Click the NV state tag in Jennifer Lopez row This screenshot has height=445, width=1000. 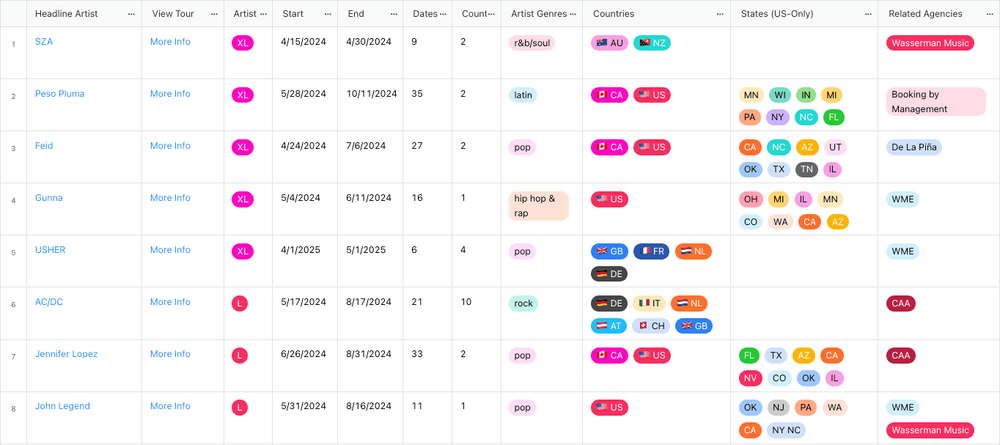tap(751, 378)
